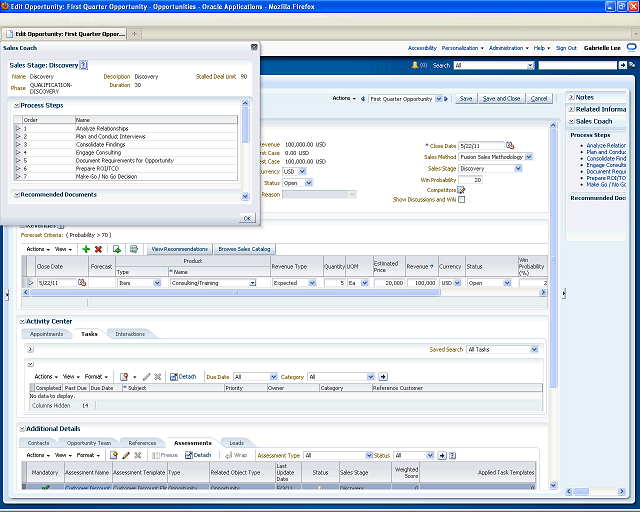640x512 pixels.
Task: Expand the Notes panel
Action: 571,97
